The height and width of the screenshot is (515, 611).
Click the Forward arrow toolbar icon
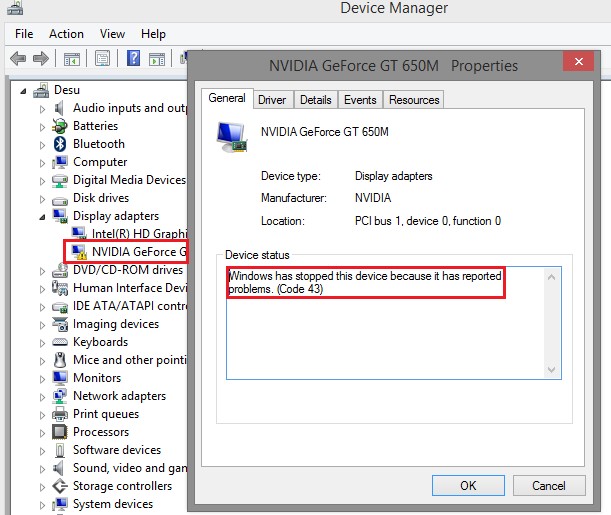coord(42,59)
